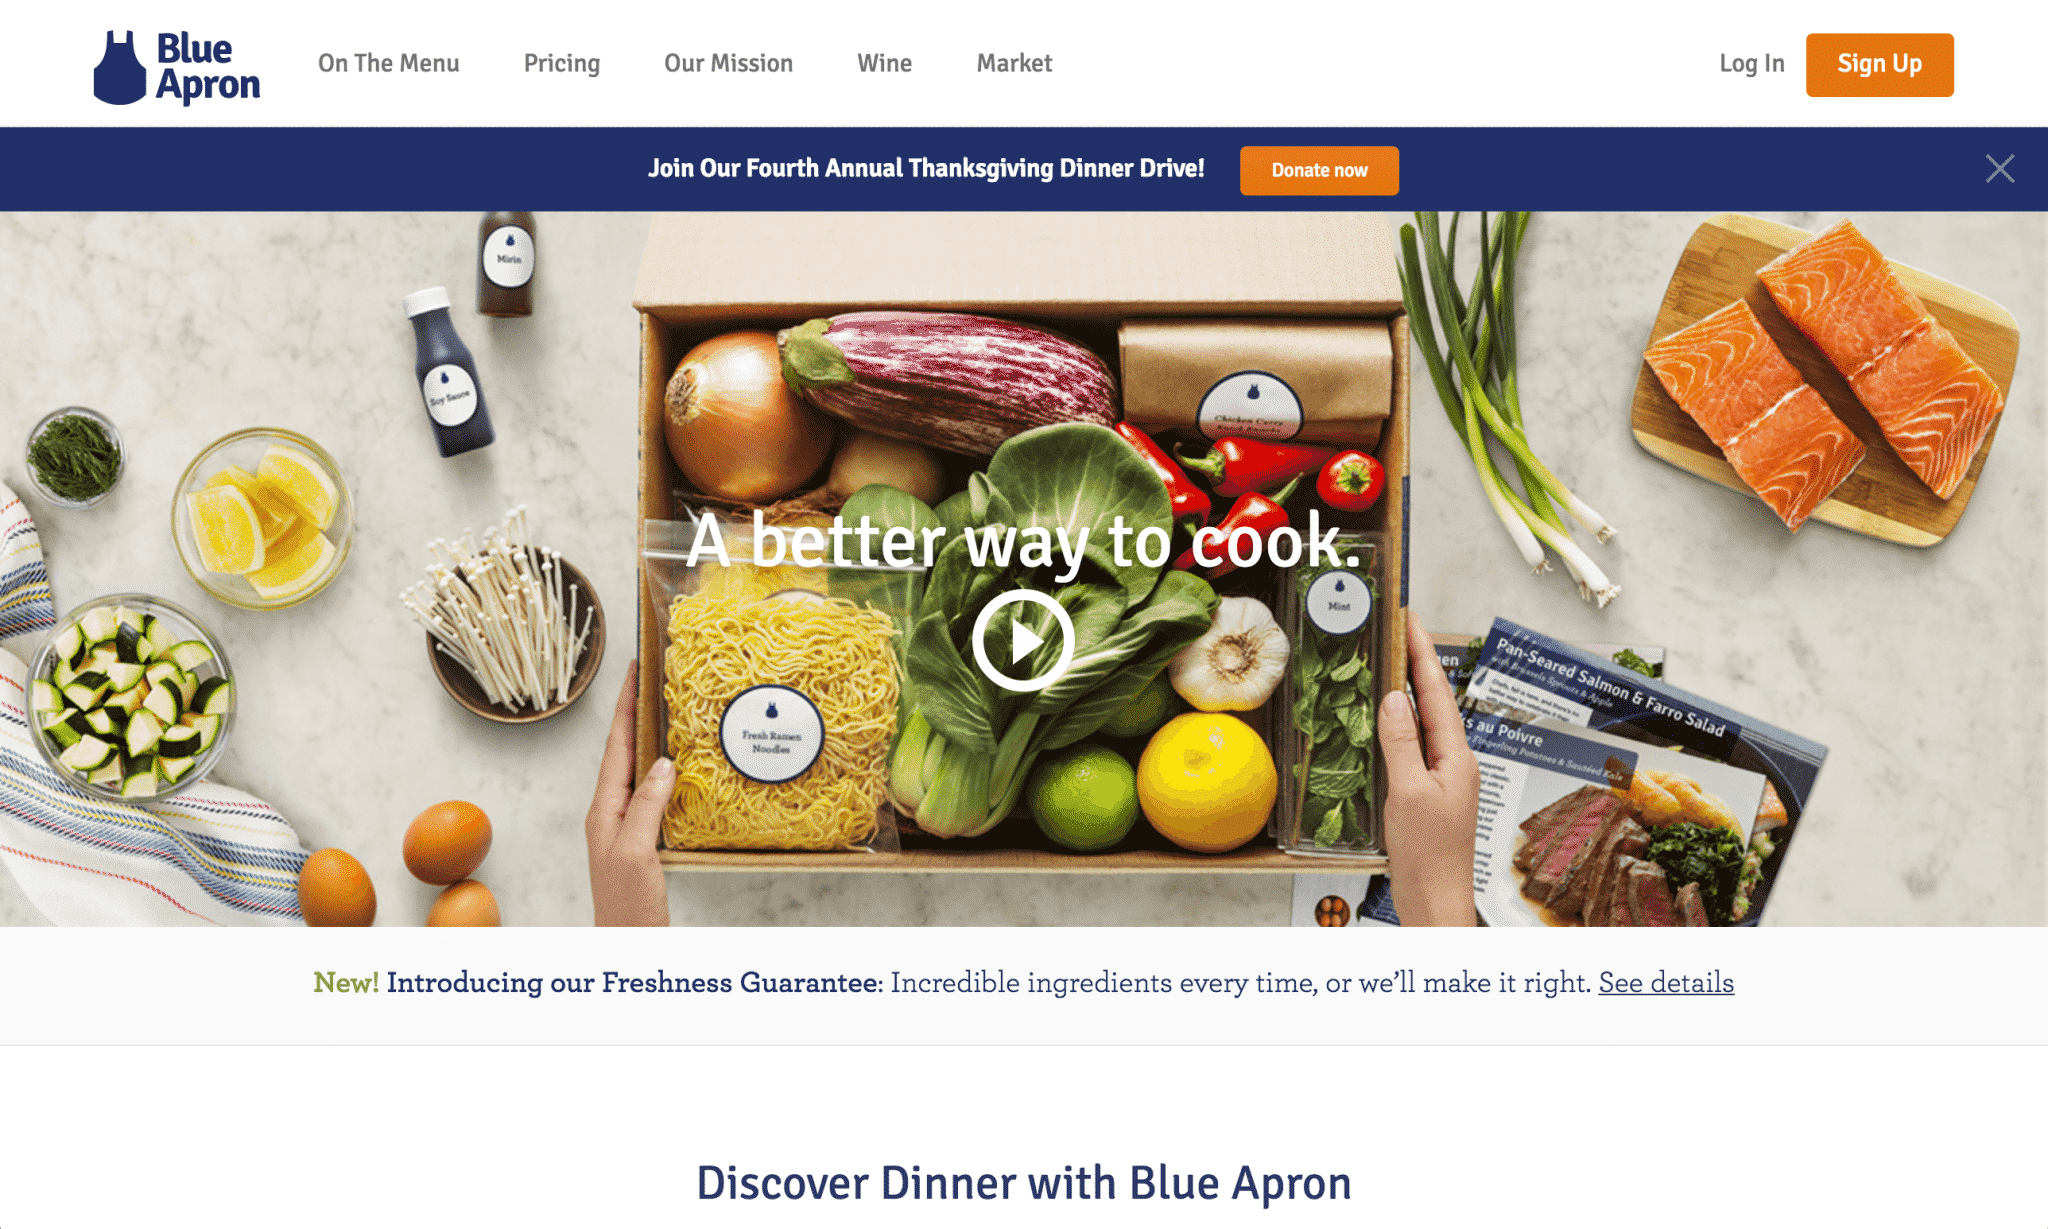
Task: Click the "A better way to cook." headline
Action: 1023,541
